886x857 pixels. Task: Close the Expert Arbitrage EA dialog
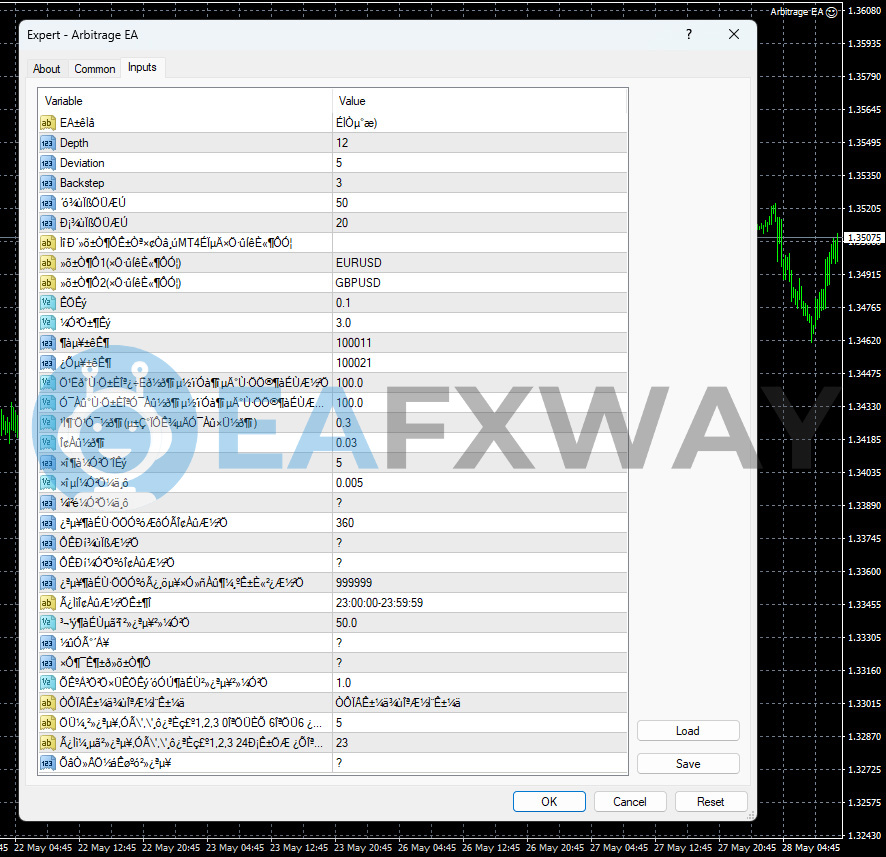733,34
